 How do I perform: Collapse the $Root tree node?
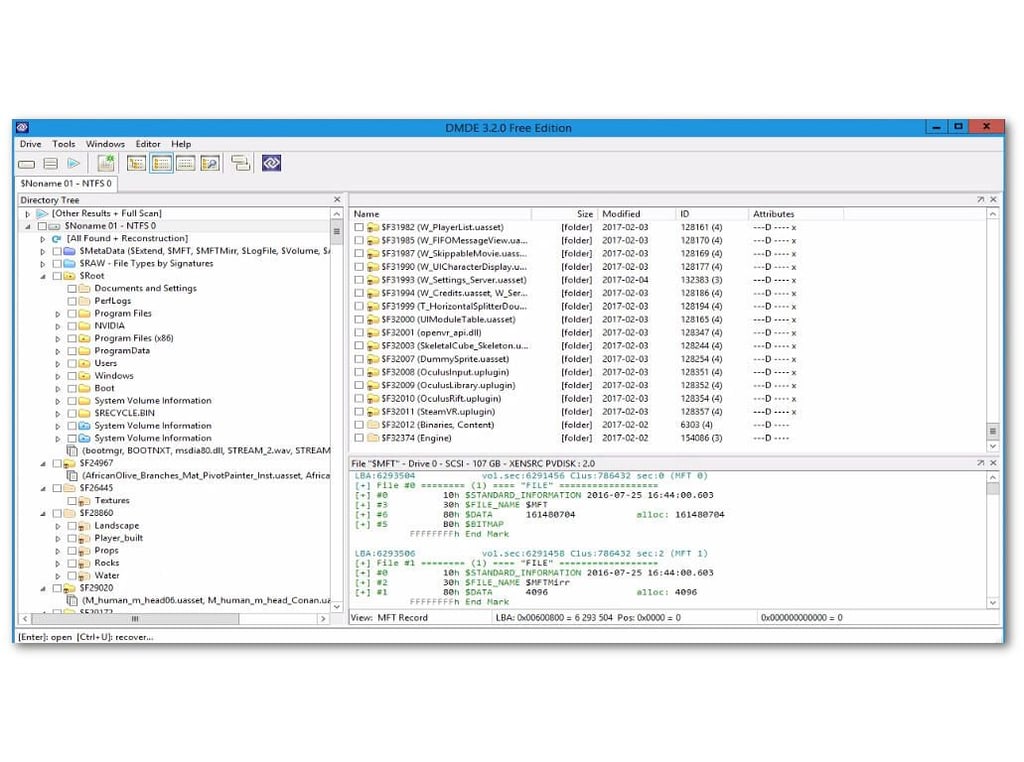click(43, 276)
